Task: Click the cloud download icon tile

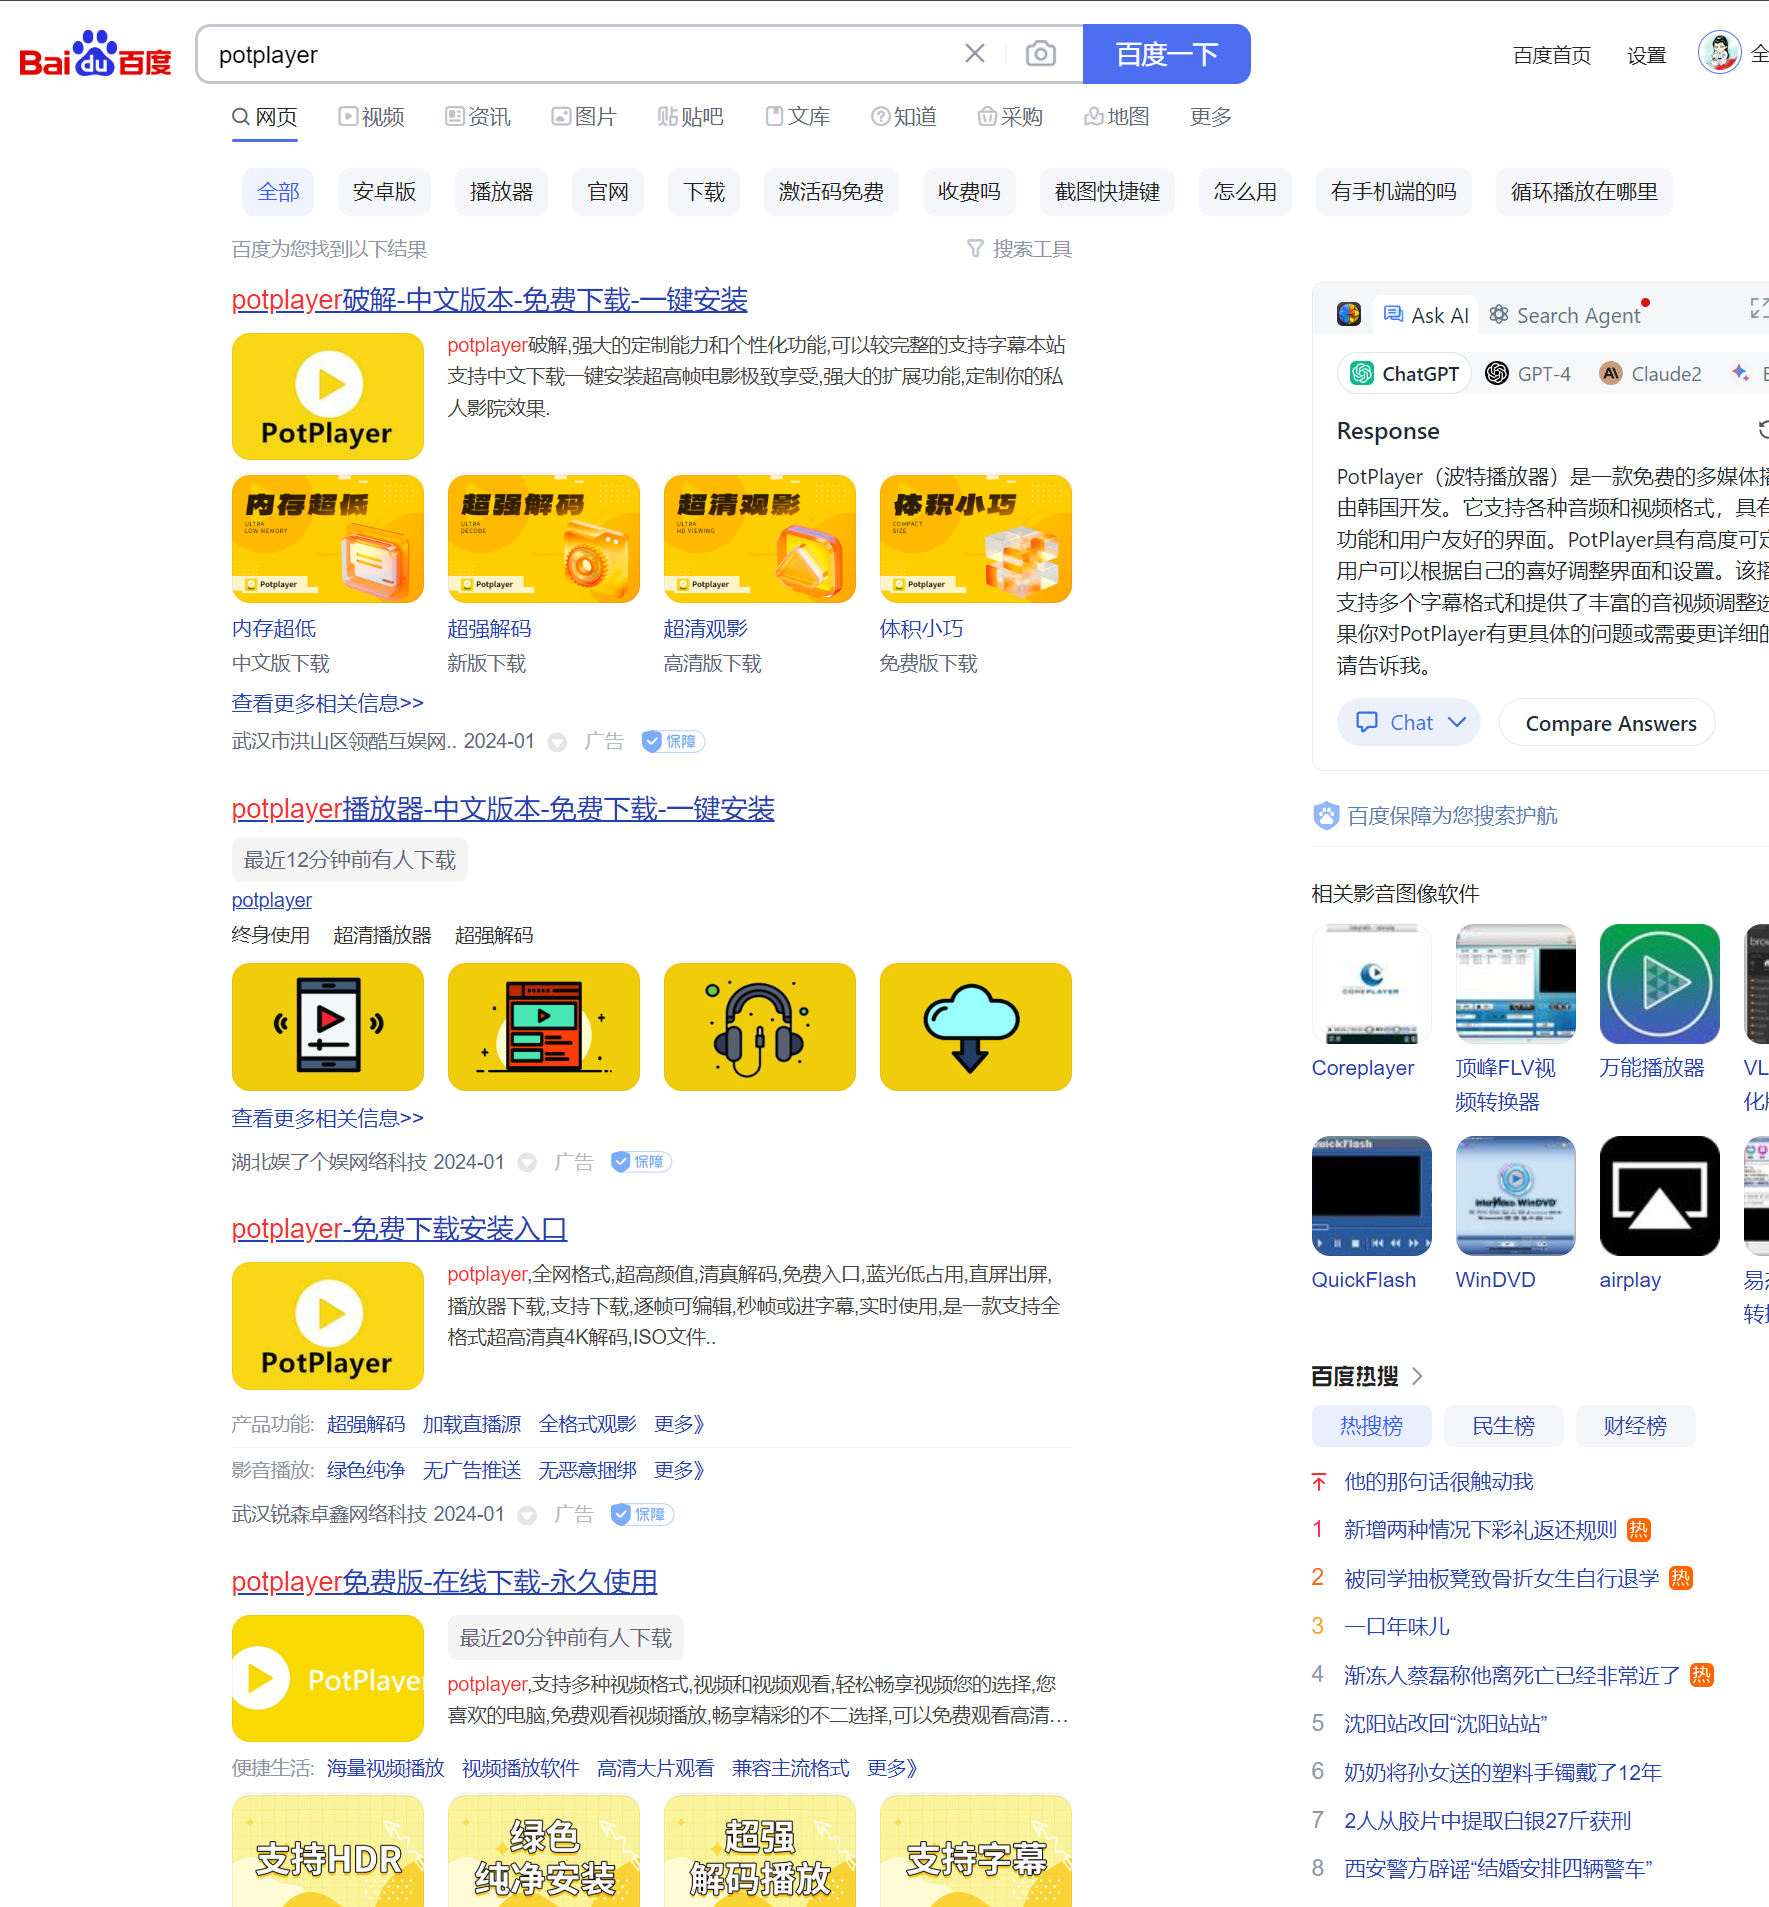Action: pyautogui.click(x=976, y=1027)
